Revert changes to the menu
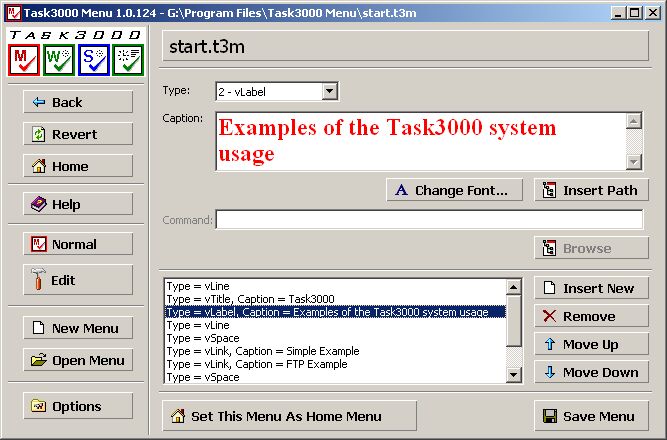This screenshot has width=667, height=440. 78,134
